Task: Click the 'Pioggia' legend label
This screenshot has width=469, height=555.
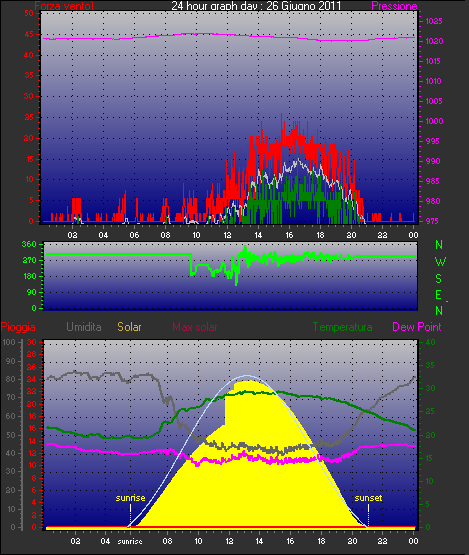Action: point(18,327)
